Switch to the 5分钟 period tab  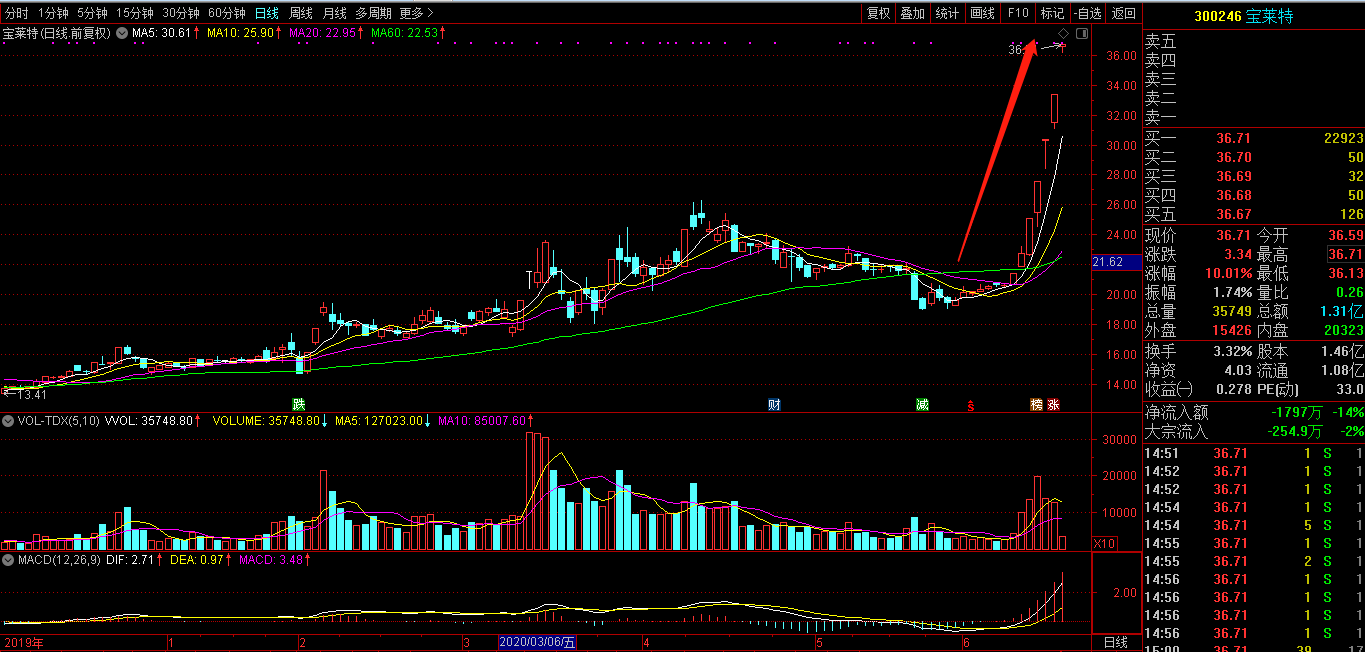coord(92,13)
